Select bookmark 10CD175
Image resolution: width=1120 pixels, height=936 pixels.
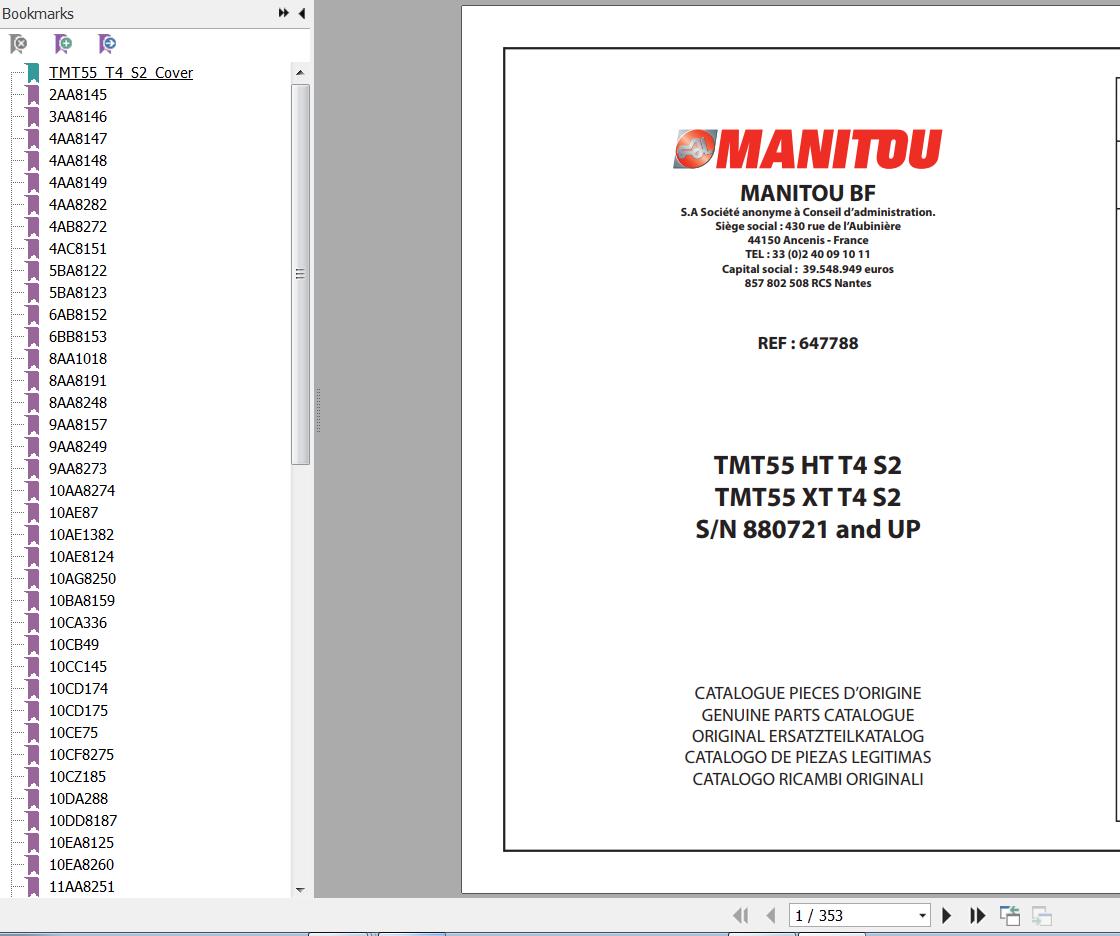[79, 711]
